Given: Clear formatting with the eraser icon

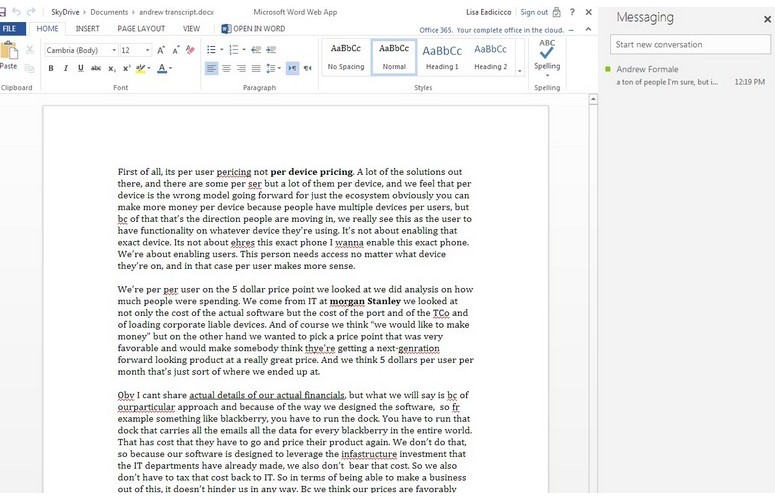Looking at the screenshot, I should point(190,50).
